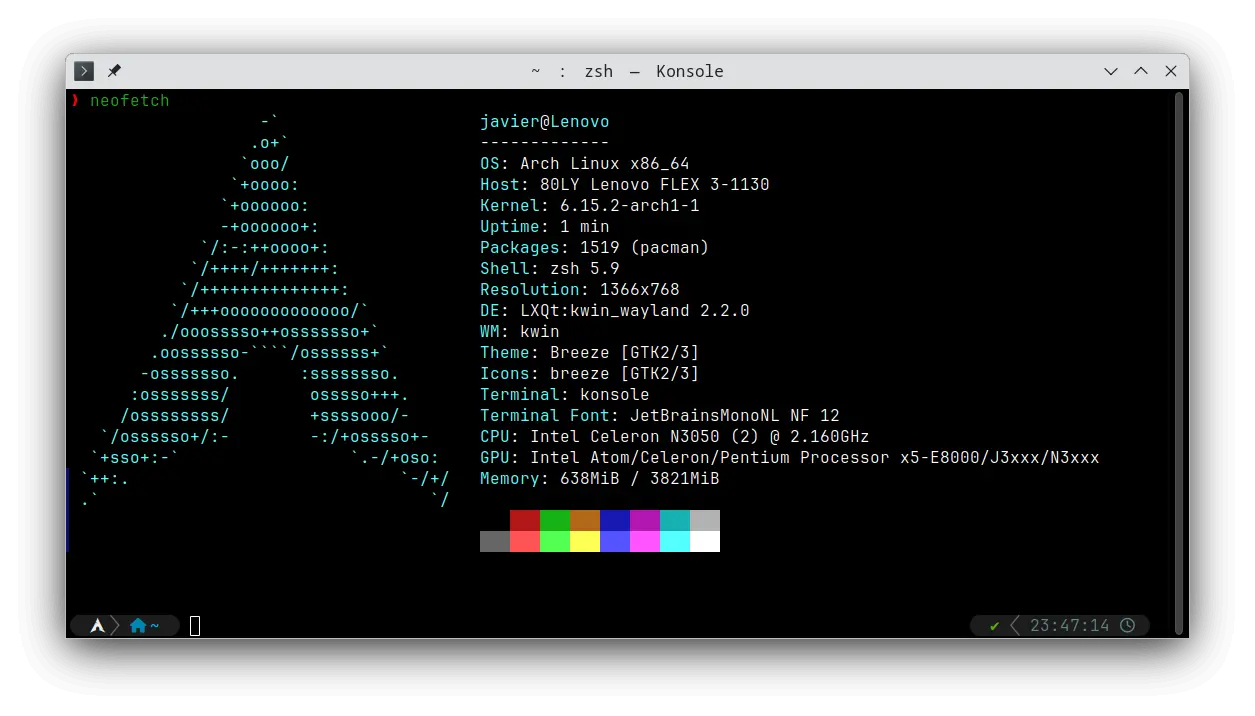This screenshot has width=1255, height=716.
Task: Click the blue home folder icon in prompt
Action: (138, 626)
